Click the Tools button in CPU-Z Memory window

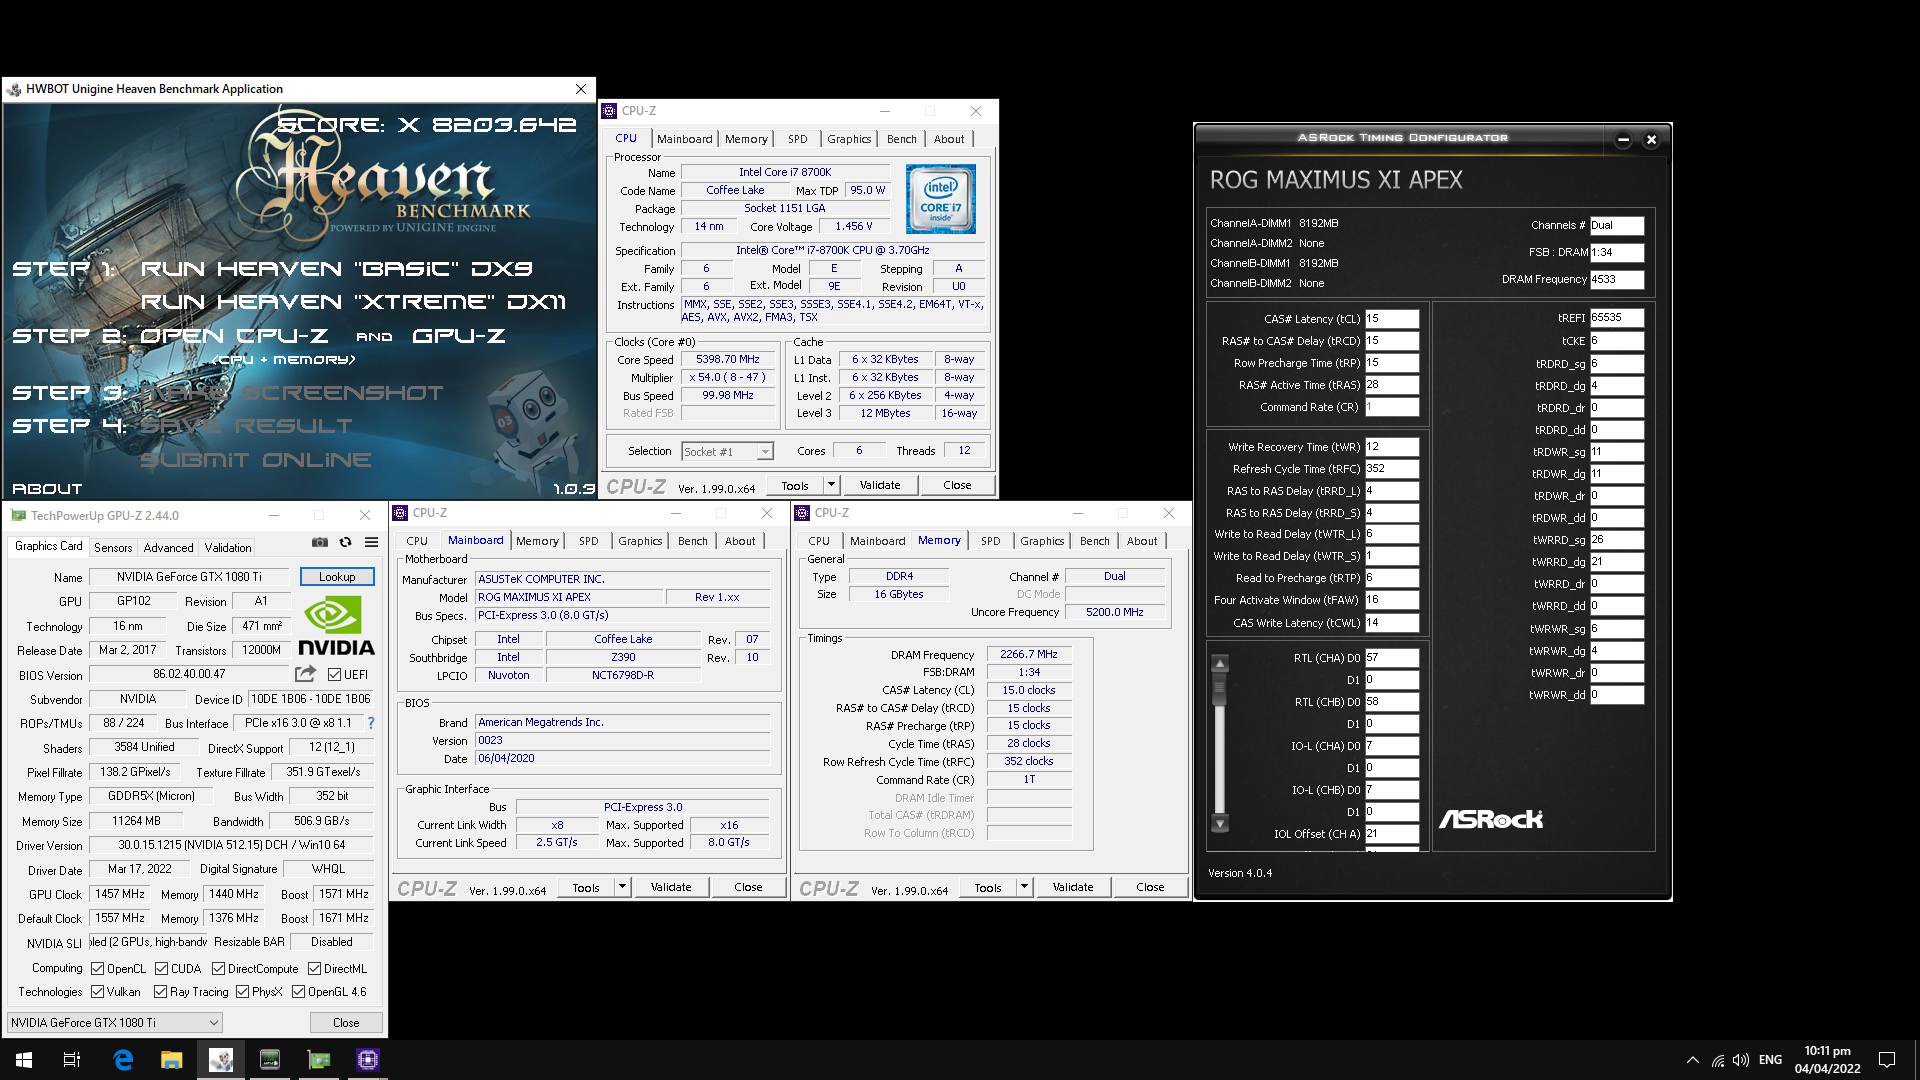point(988,887)
